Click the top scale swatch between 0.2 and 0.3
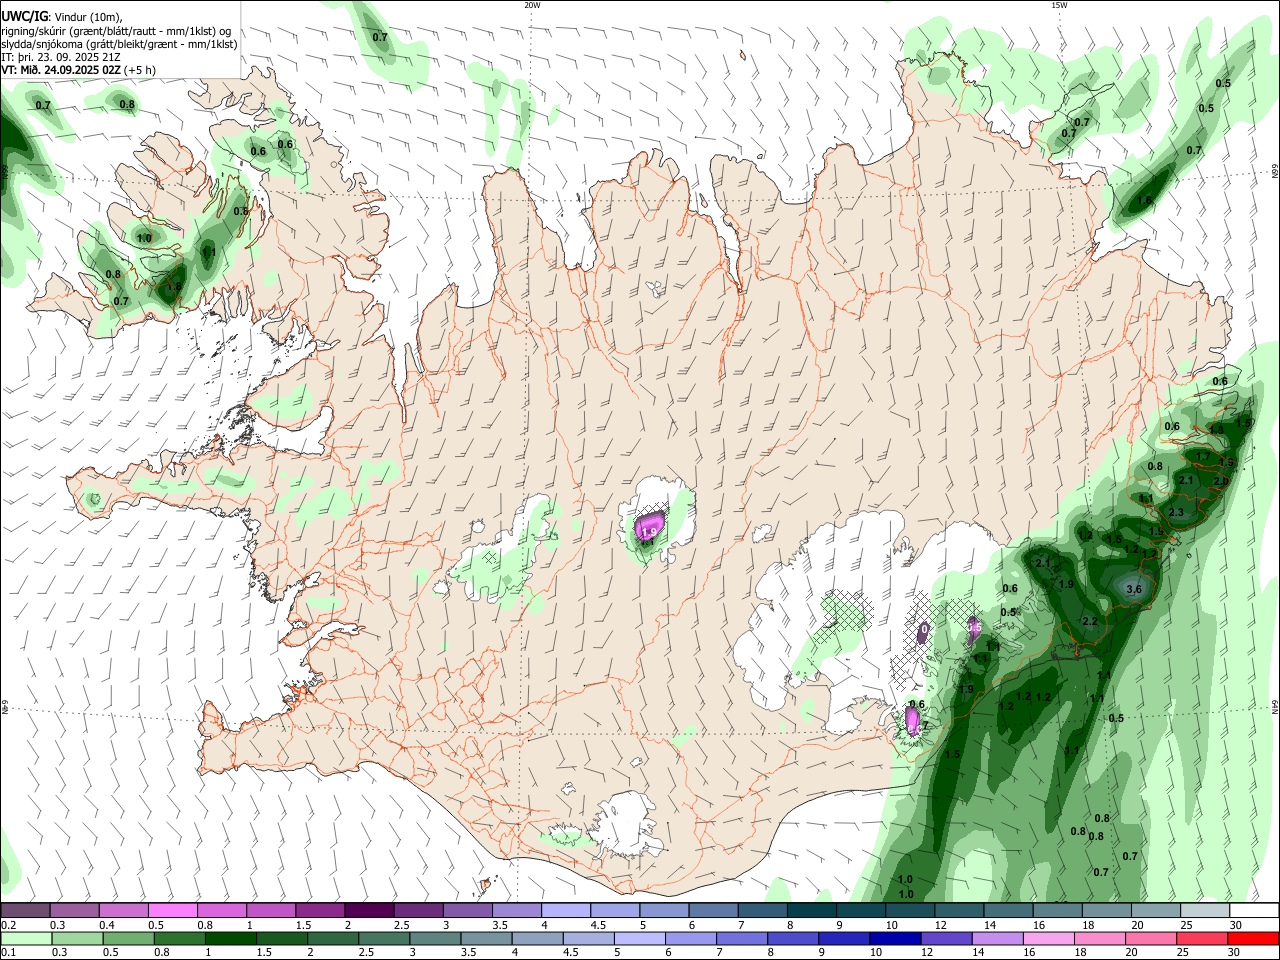 click(x=26, y=910)
